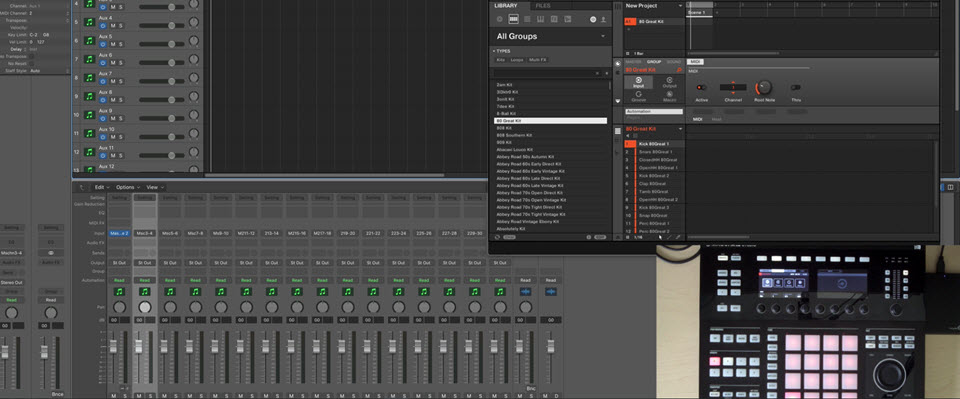Click St Out output on Msc3-4 channel strip
Viewport: 960px width, 399px height.
(x=144, y=263)
